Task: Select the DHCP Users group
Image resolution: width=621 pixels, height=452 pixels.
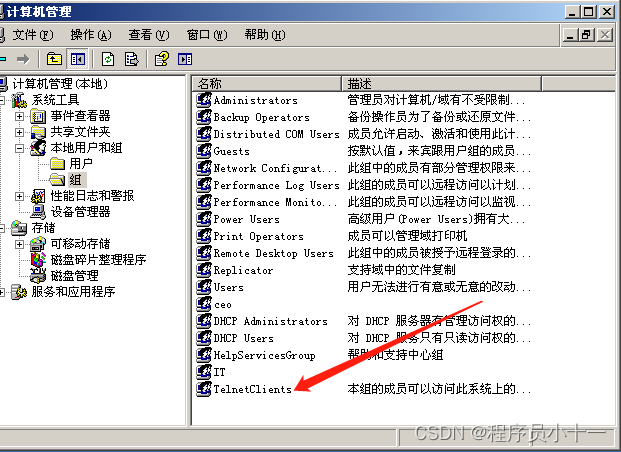Action: (x=244, y=338)
